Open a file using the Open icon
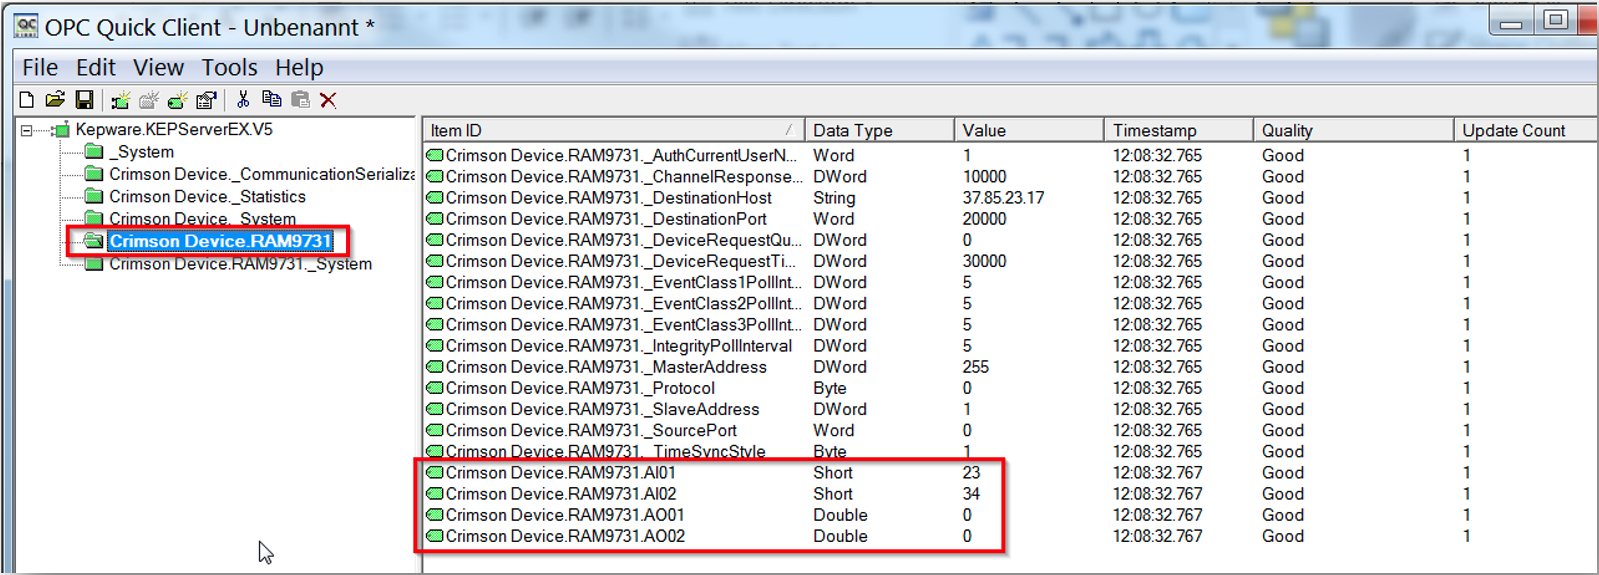Image resolution: width=1599 pixels, height=575 pixels. (55, 99)
